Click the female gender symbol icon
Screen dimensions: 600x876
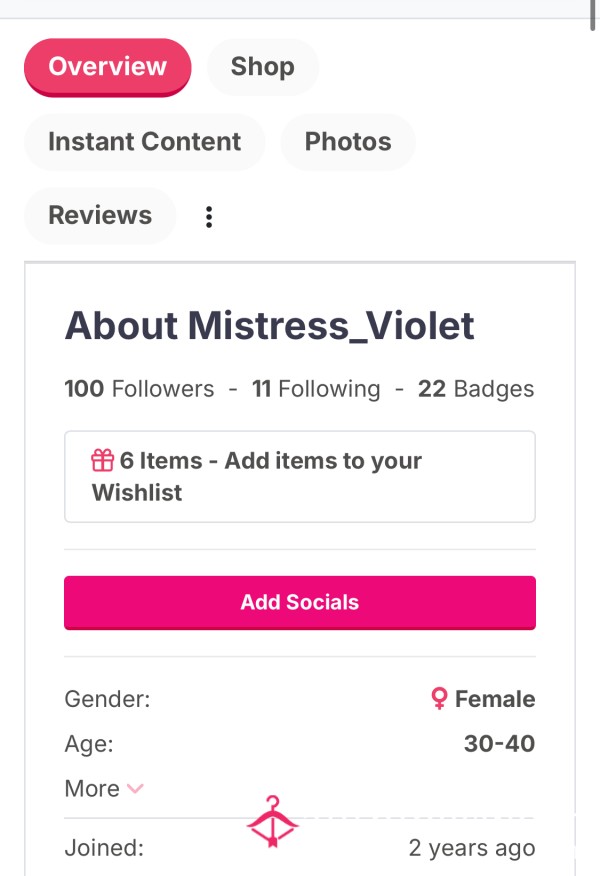pos(440,698)
